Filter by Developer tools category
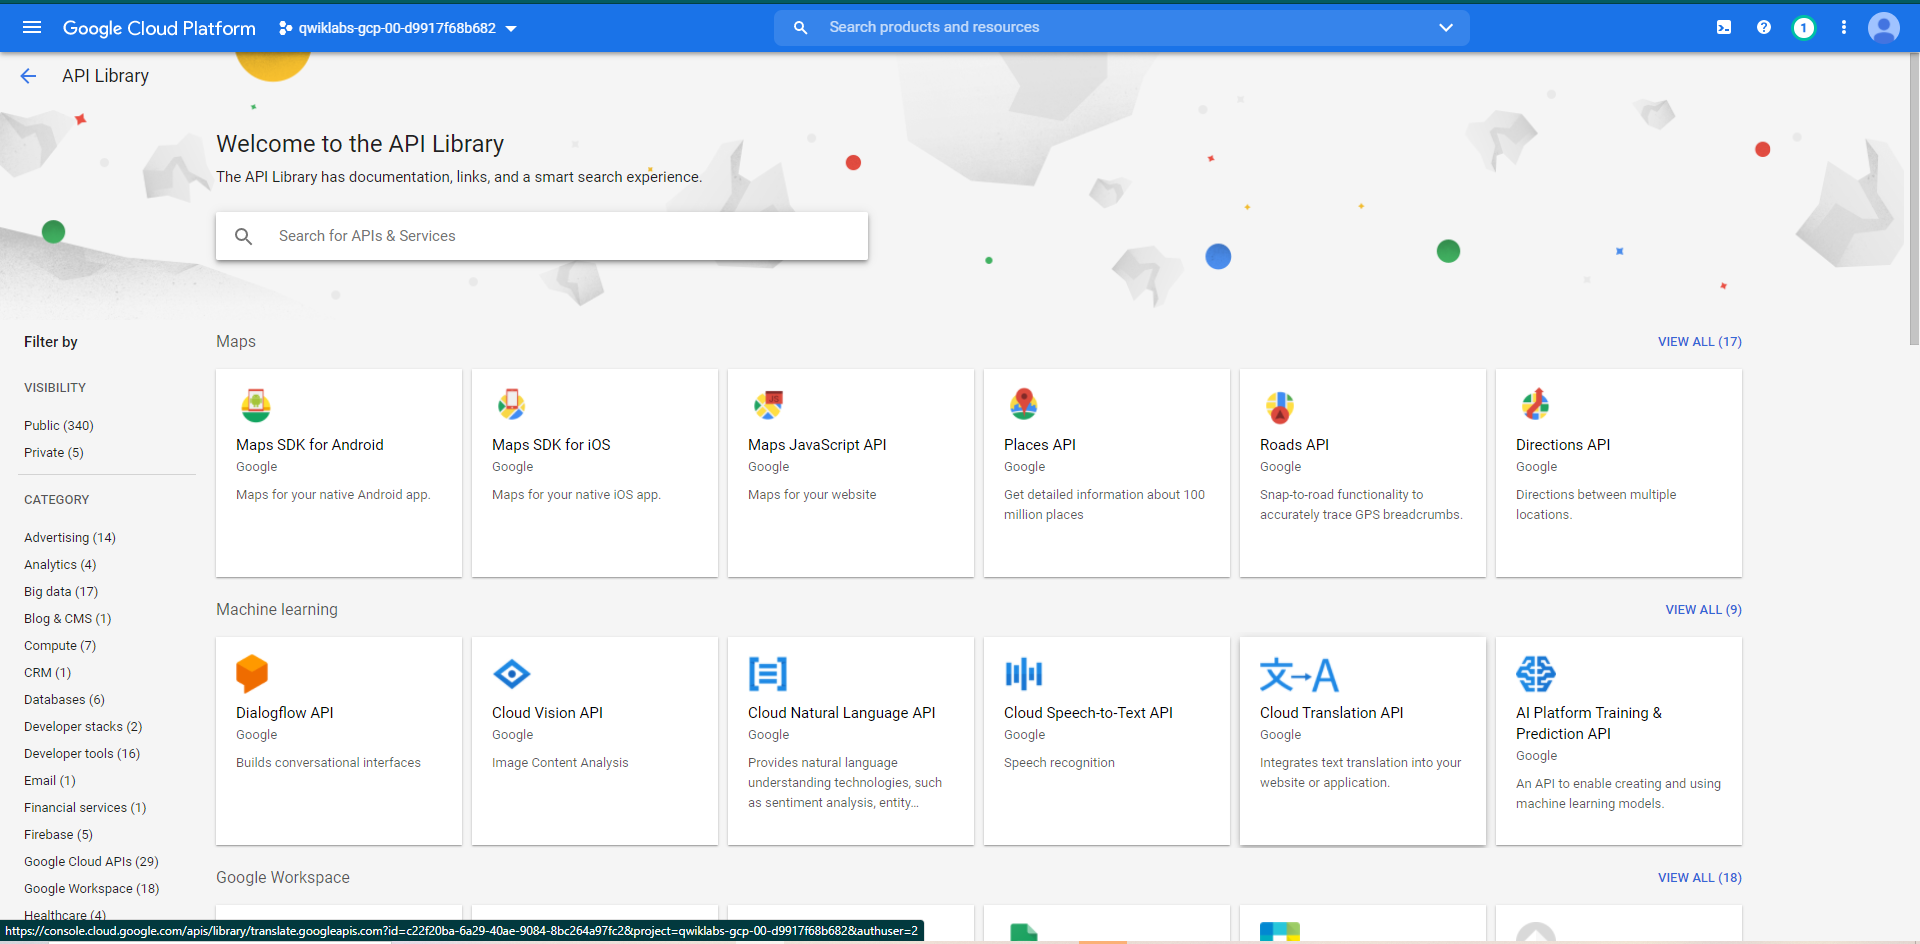Screen dimensions: 1920x944 (x=82, y=754)
